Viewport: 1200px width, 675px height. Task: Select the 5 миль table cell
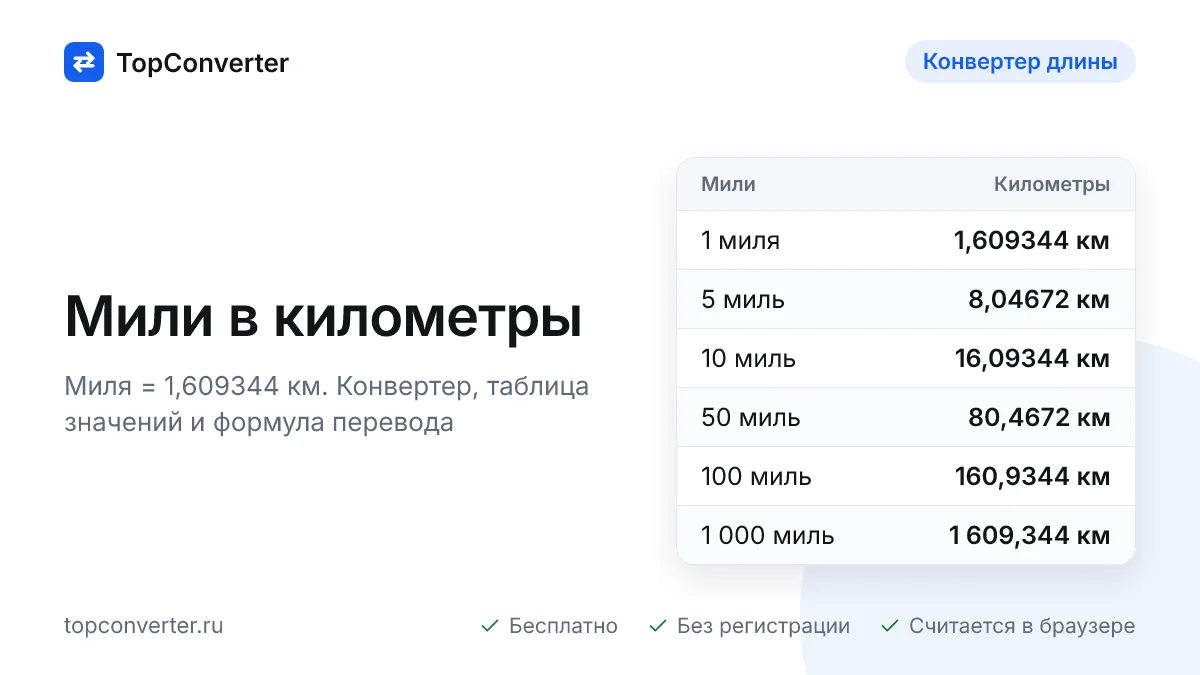click(743, 300)
